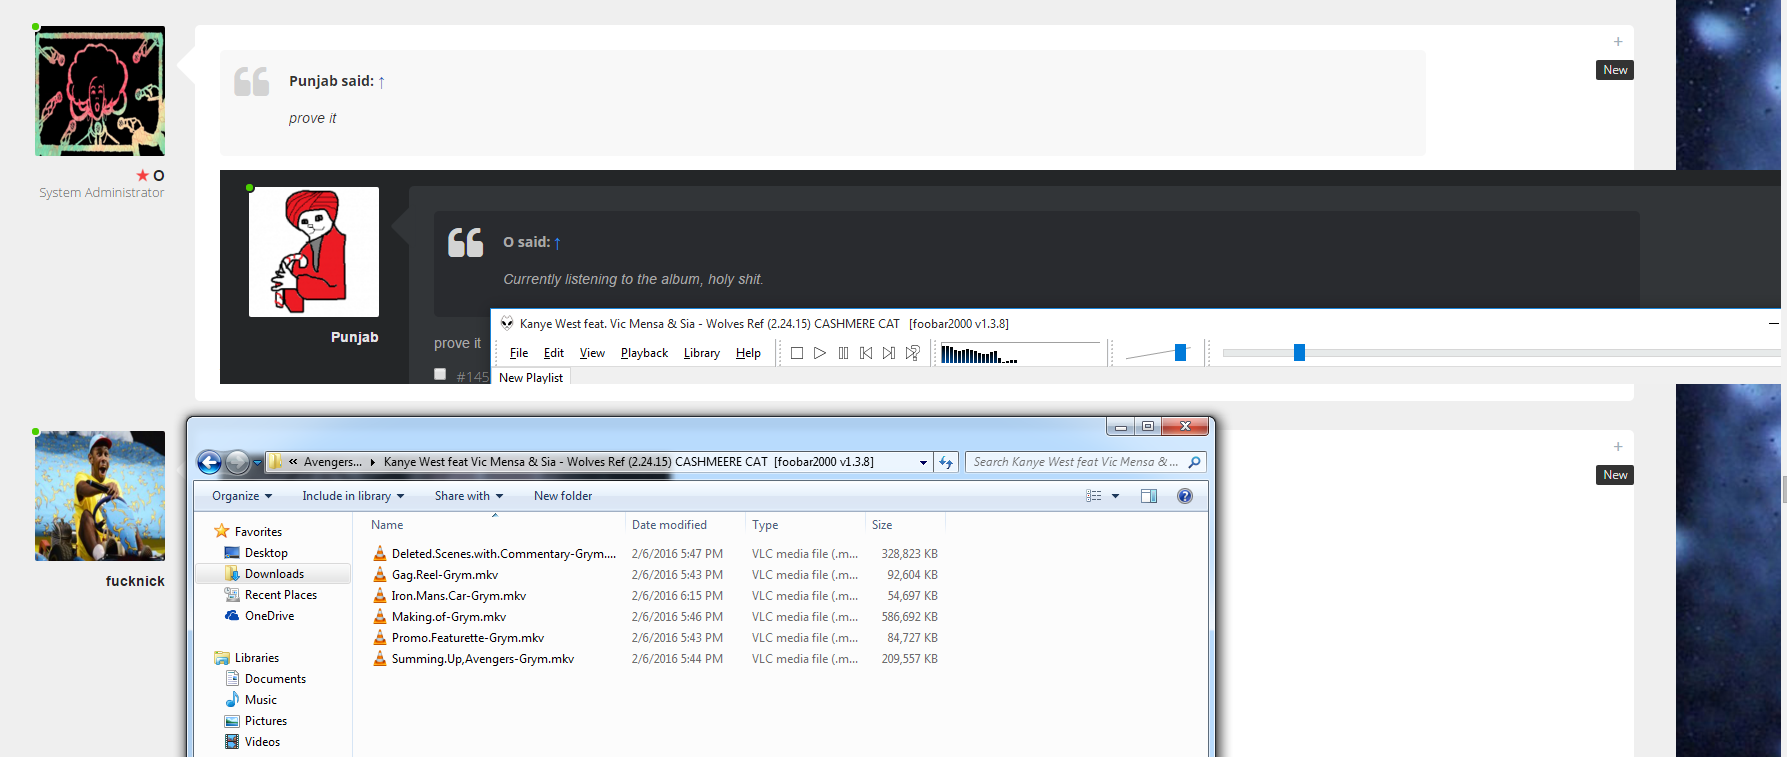Sort files by the Type column
The width and height of the screenshot is (1787, 757).
(805, 525)
